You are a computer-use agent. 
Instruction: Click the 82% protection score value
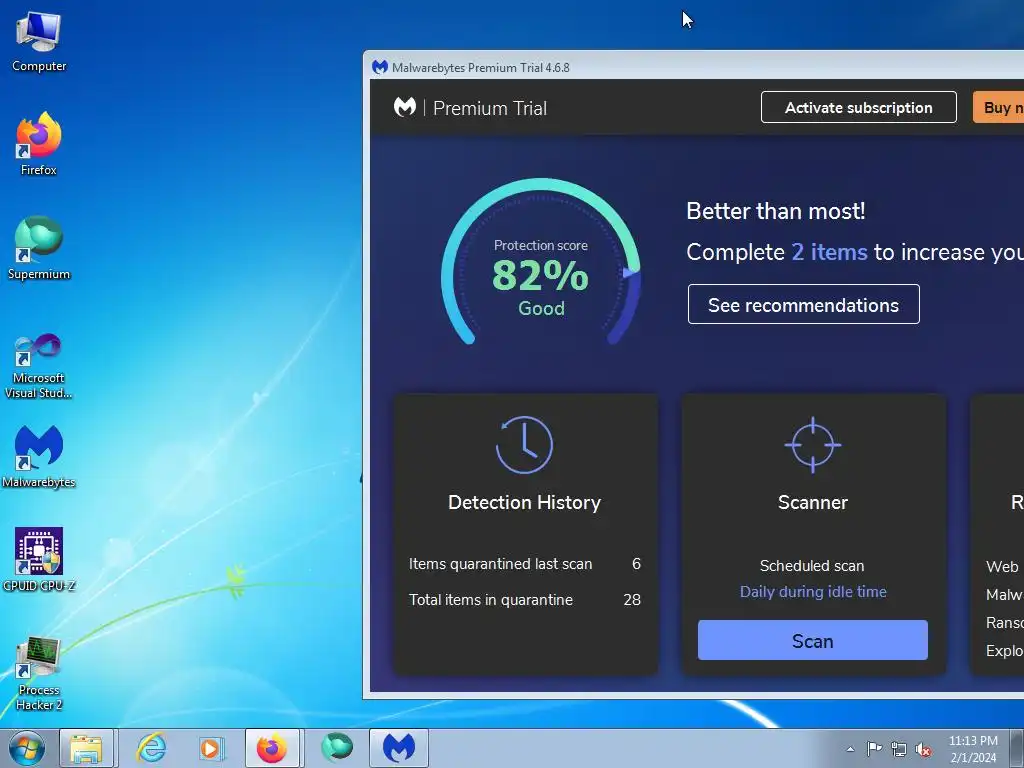tap(541, 275)
